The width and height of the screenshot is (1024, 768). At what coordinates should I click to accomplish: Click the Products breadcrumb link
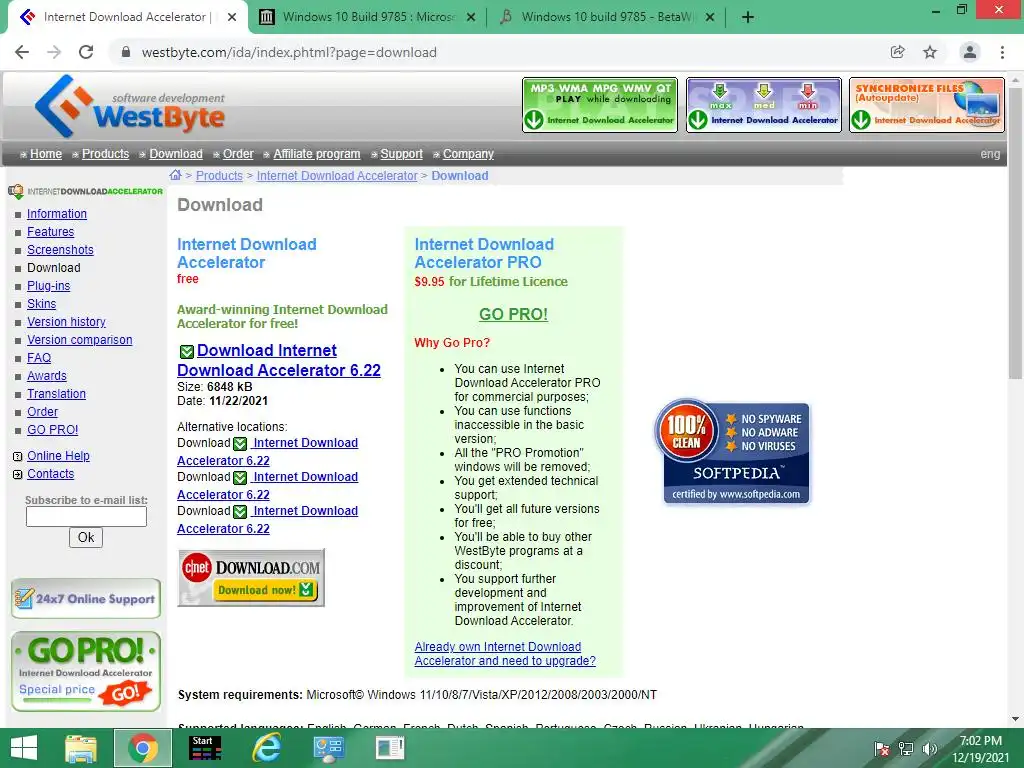219,176
